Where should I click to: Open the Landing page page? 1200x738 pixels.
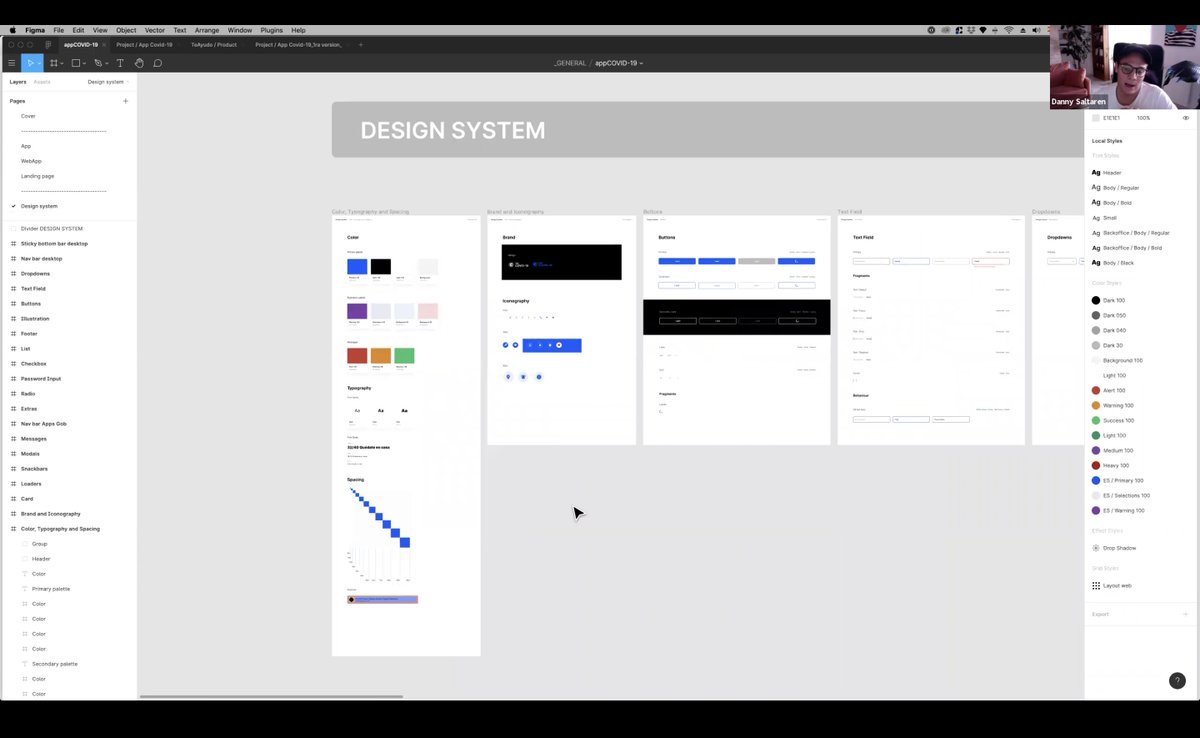coord(37,176)
